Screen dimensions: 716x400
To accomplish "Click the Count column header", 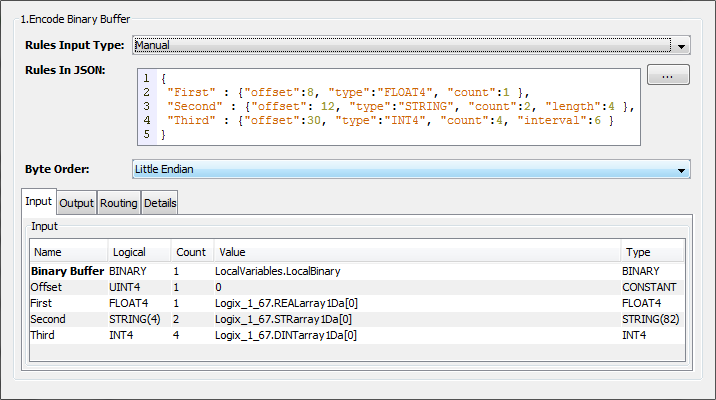I will pyautogui.click(x=190, y=252).
